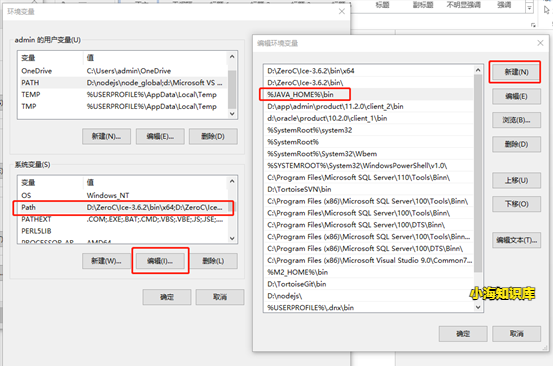553x366 pixels.
Task: Click system variables list scroll down arrow
Action: point(232,238)
